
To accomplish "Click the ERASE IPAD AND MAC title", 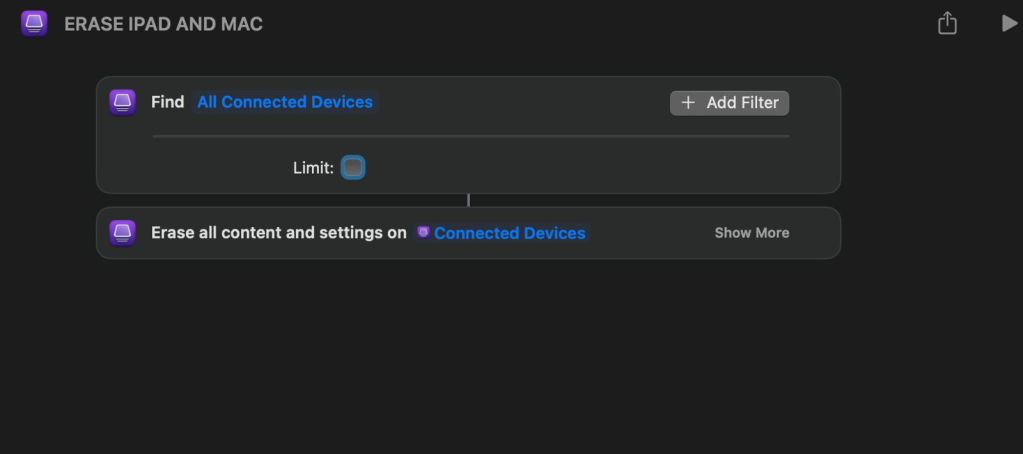I will click(163, 24).
